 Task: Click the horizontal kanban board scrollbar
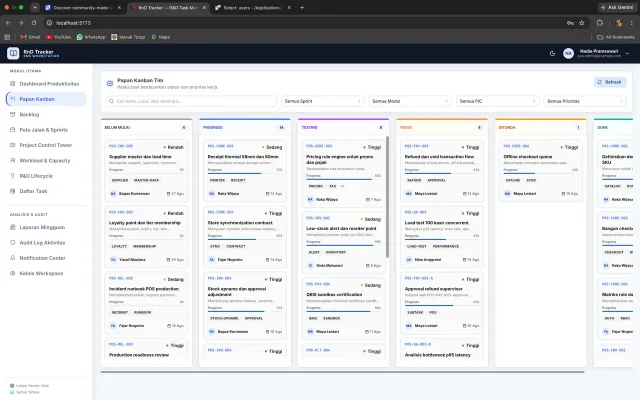(x=342, y=372)
